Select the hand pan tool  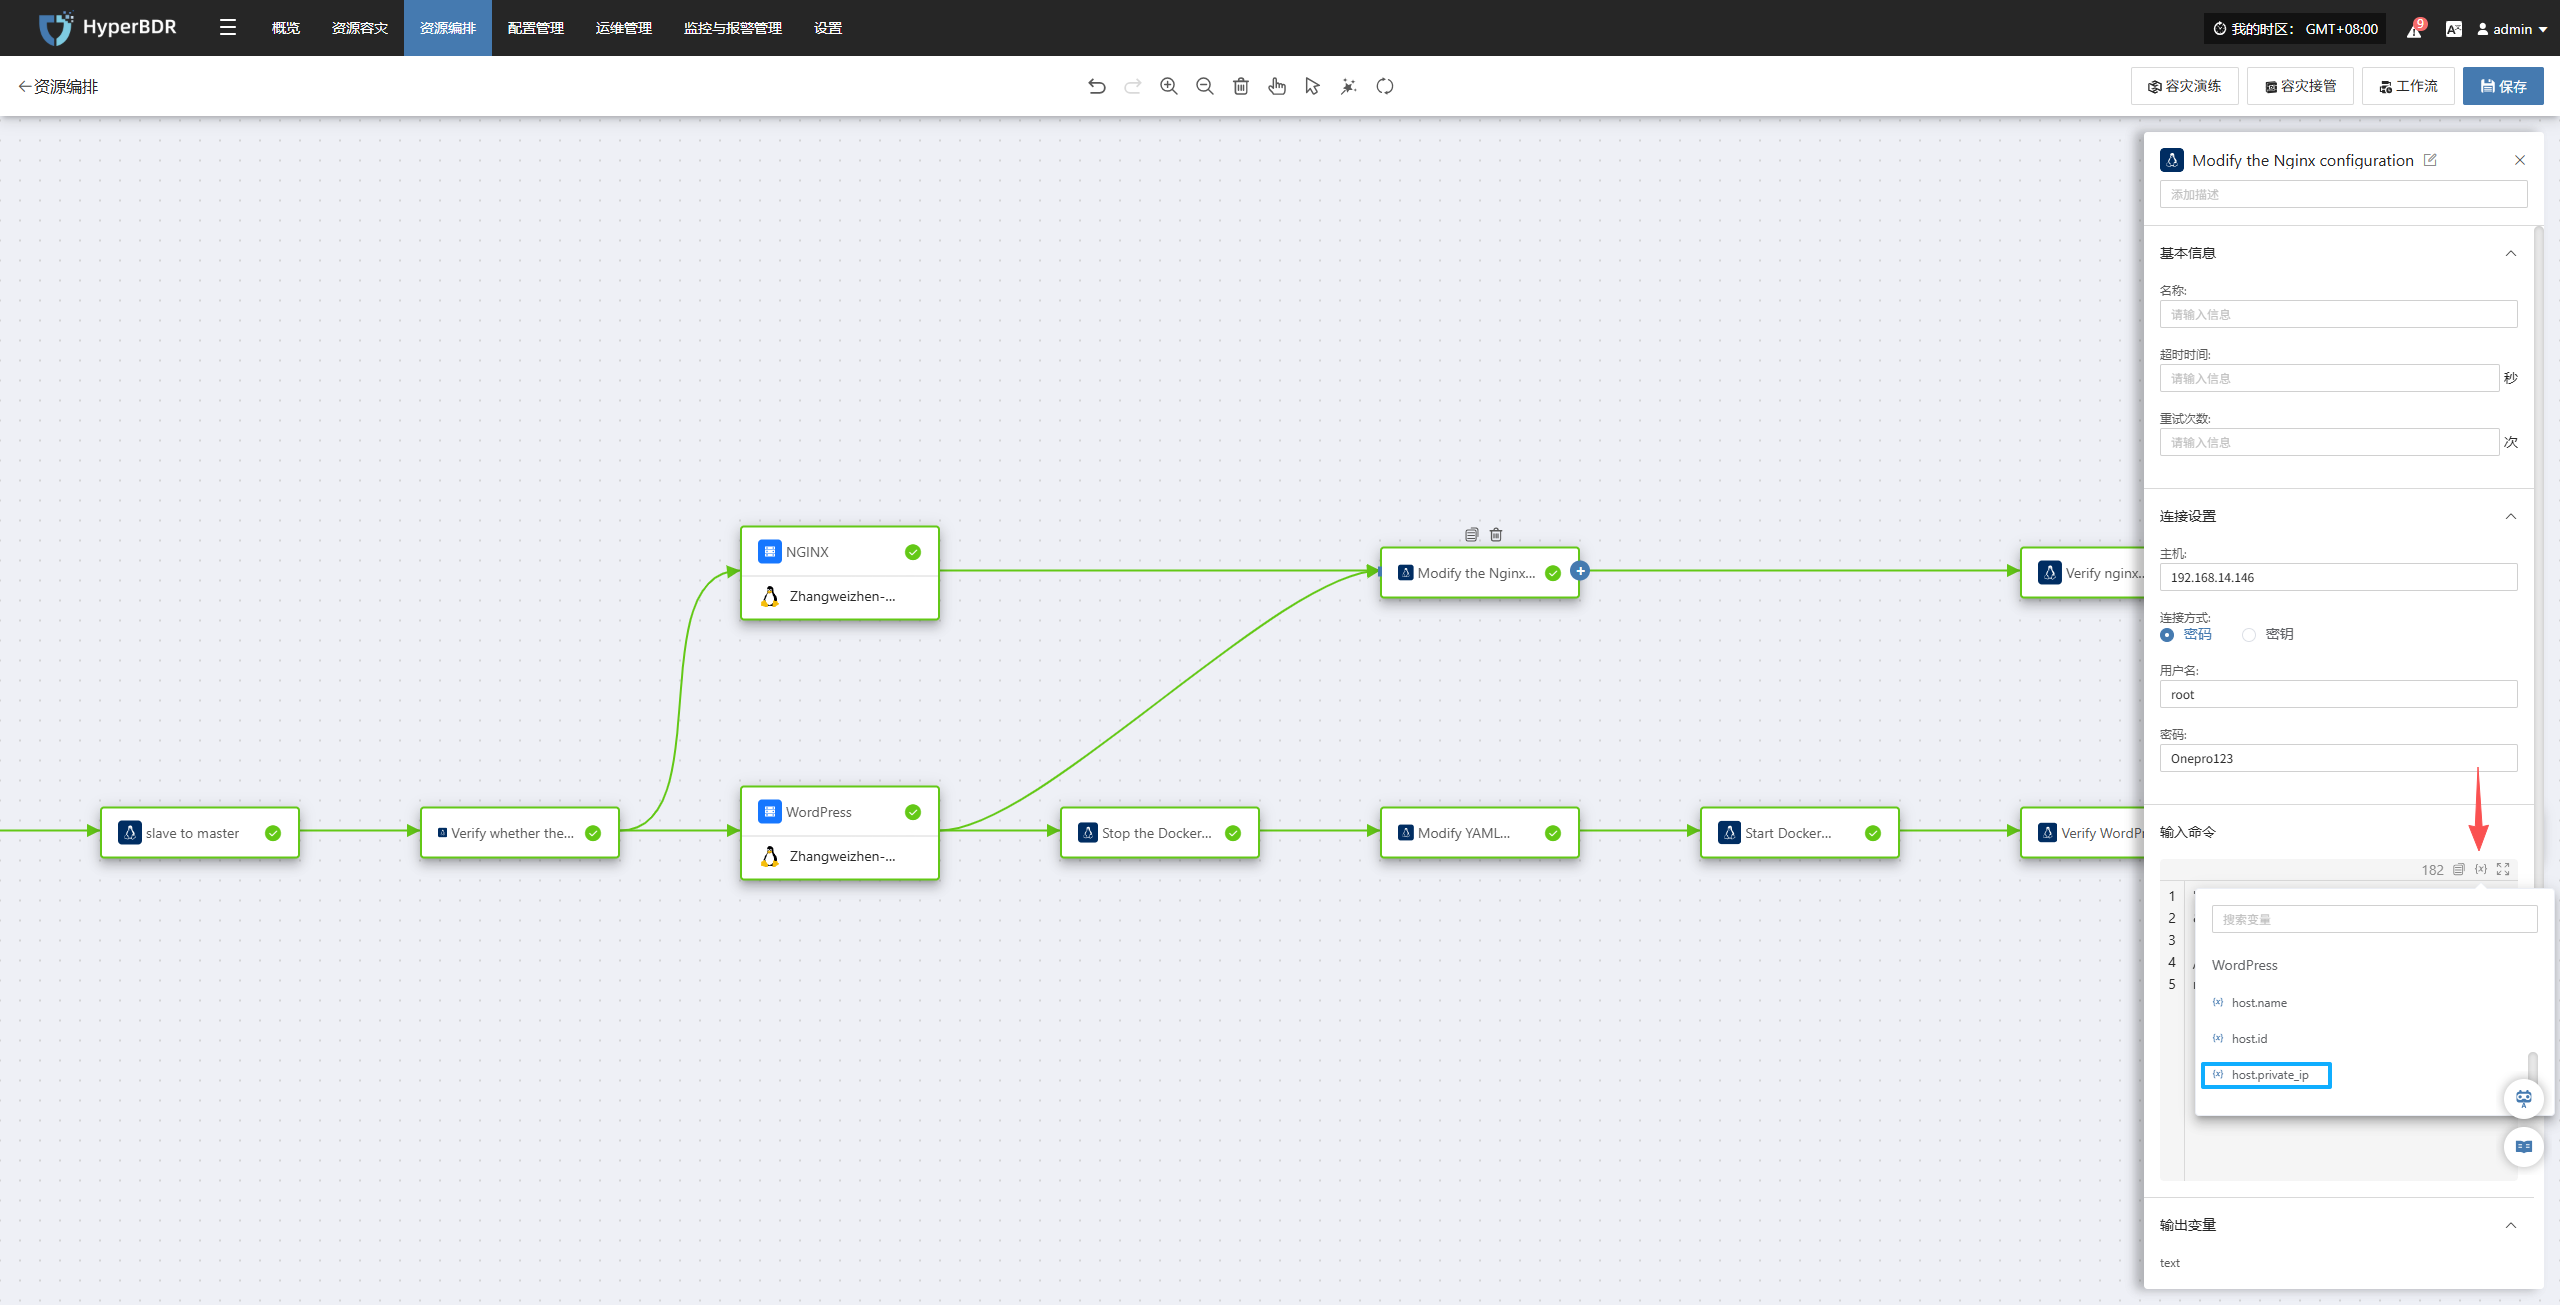coord(1276,86)
